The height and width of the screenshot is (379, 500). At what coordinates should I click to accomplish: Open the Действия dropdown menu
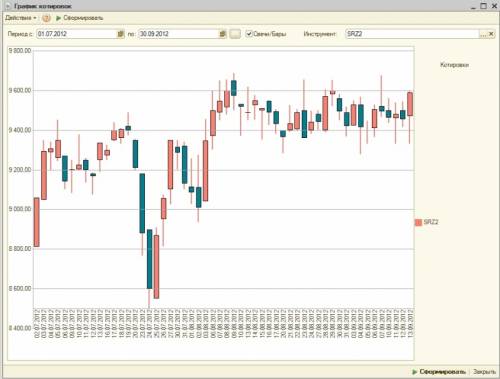[21, 18]
